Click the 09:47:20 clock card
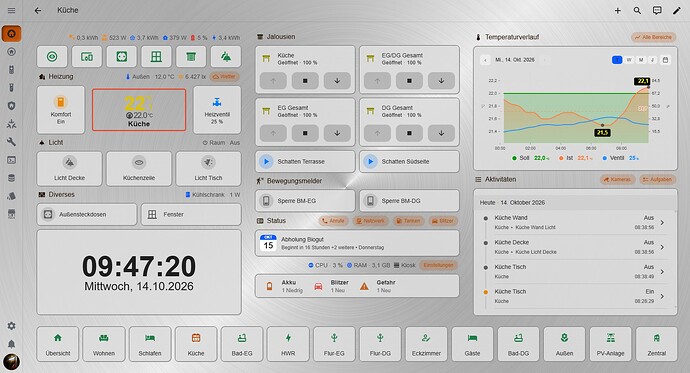Image resolution: width=690 pixels, height=373 pixels. 139,272
